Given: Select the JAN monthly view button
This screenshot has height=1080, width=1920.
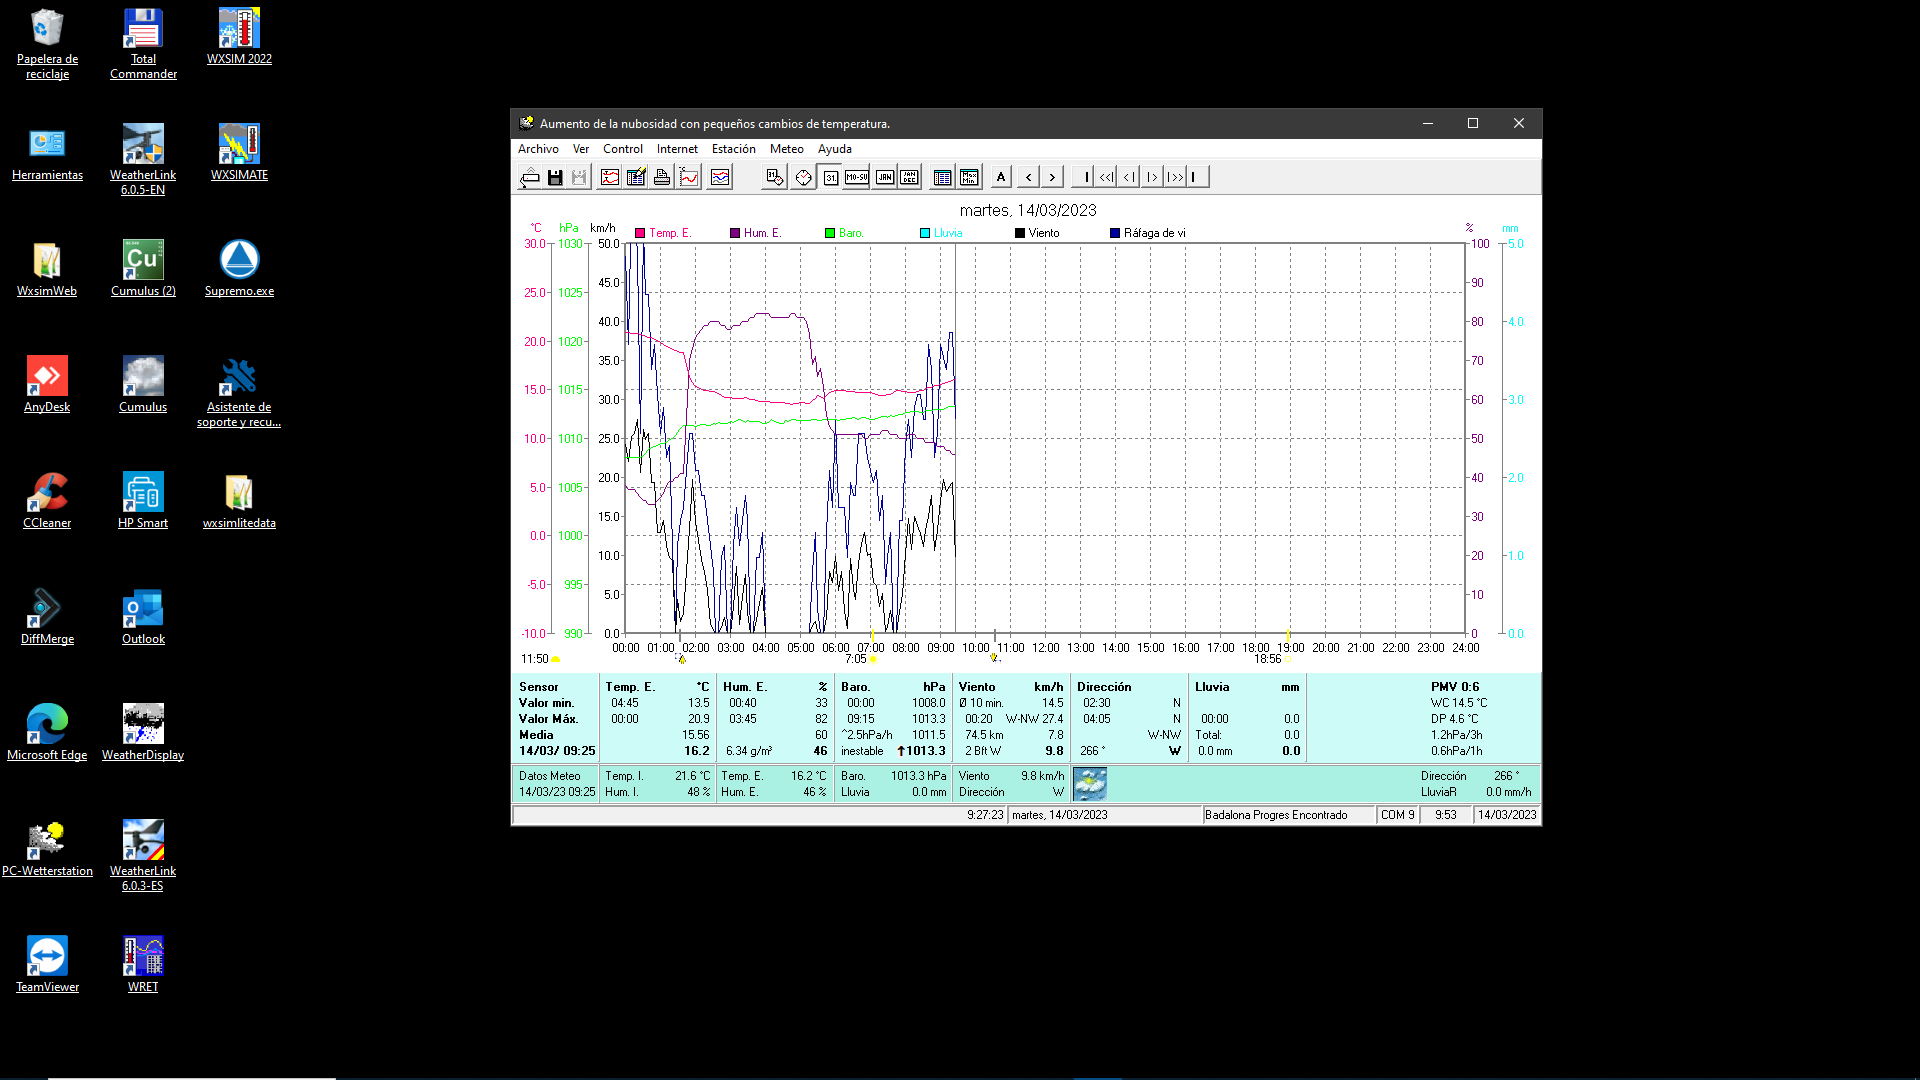Looking at the screenshot, I should click(885, 177).
